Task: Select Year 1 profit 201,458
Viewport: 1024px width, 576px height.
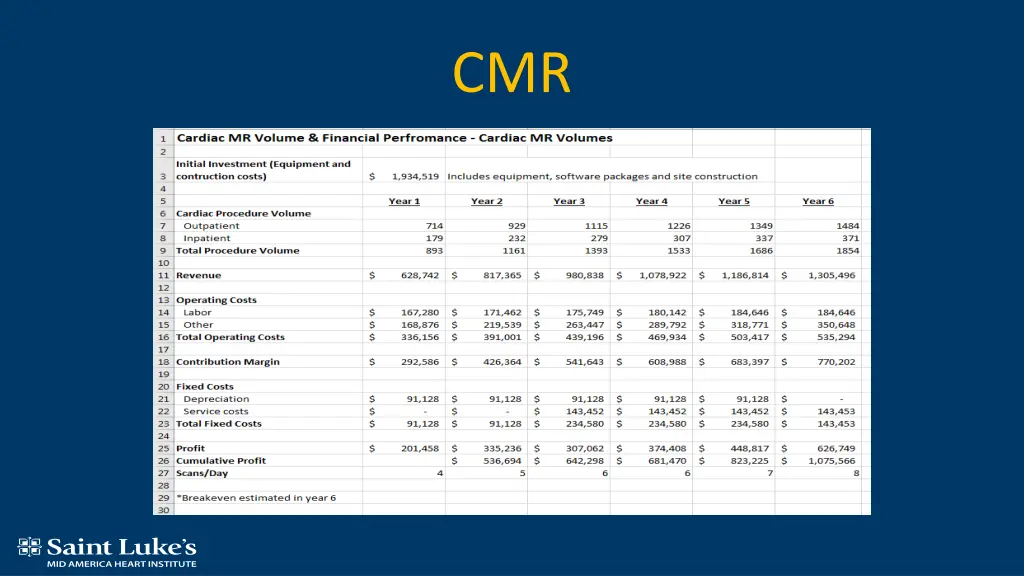Action: pyautogui.click(x=420, y=449)
